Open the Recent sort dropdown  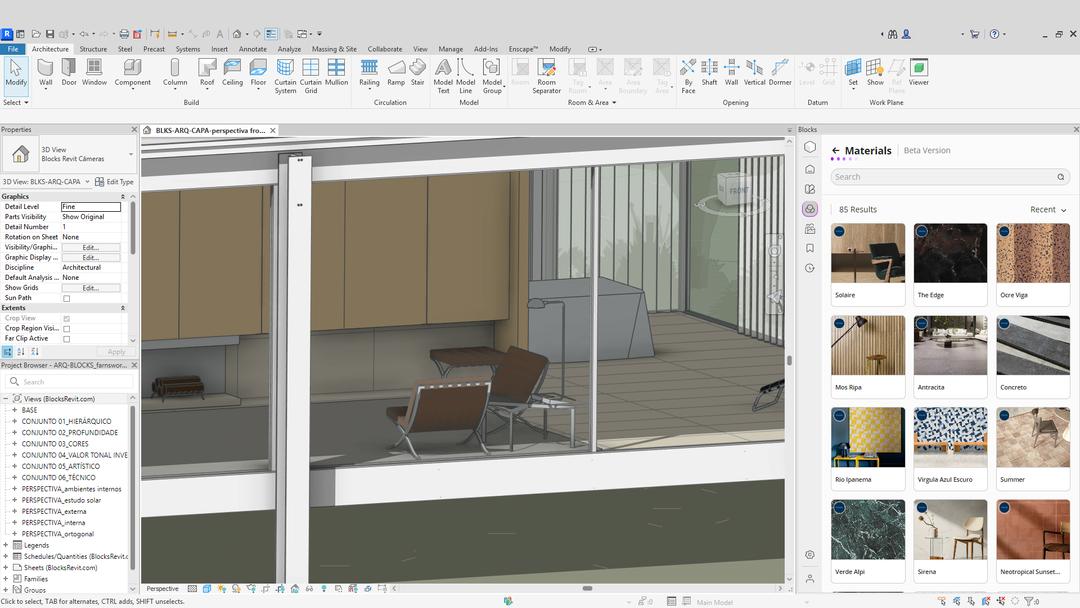[1048, 210]
